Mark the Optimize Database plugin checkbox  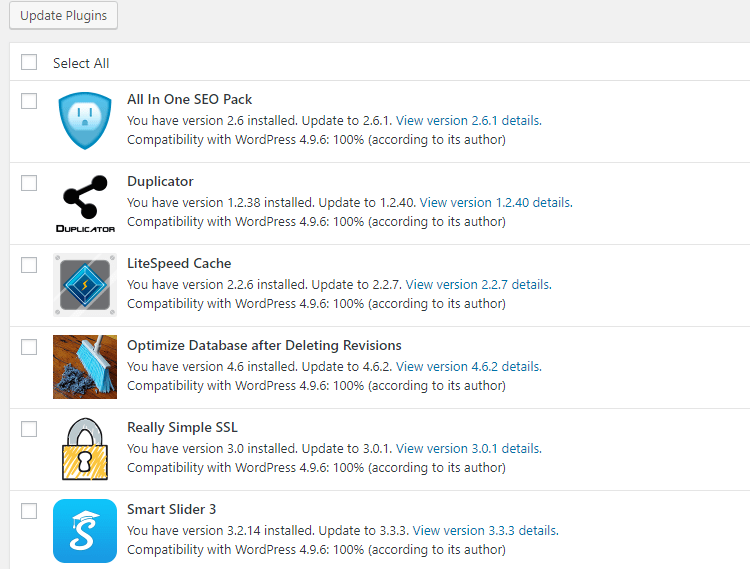pyautogui.click(x=29, y=347)
